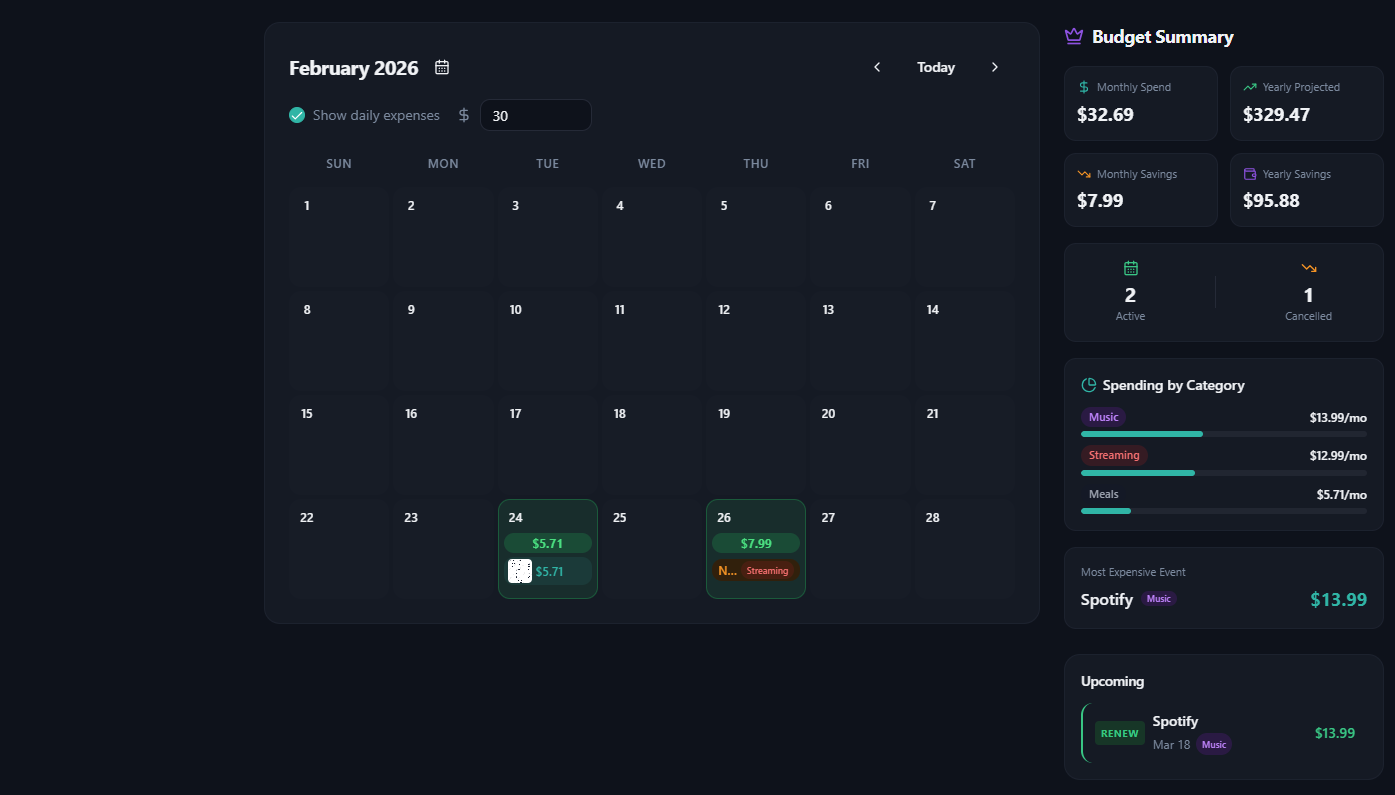1395x795 pixels.
Task: Click the Meals spending progress bar
Action: (1224, 511)
